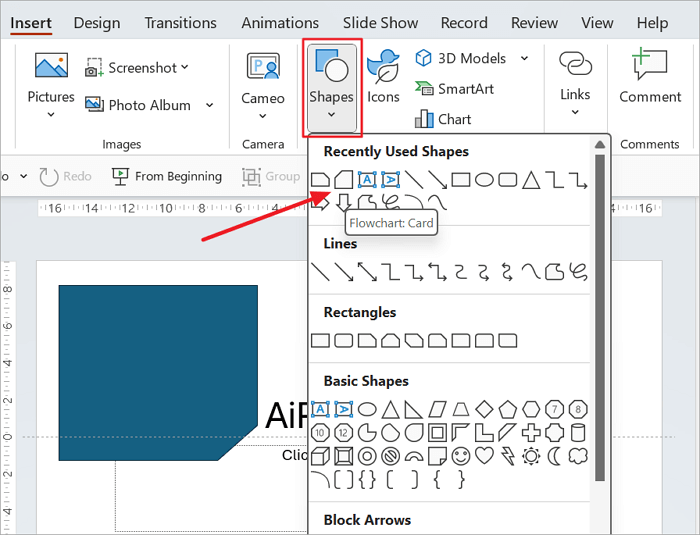This screenshot has width=700, height=535.
Task: Insert a parallelogram from Basic Shapes
Action: (437, 409)
